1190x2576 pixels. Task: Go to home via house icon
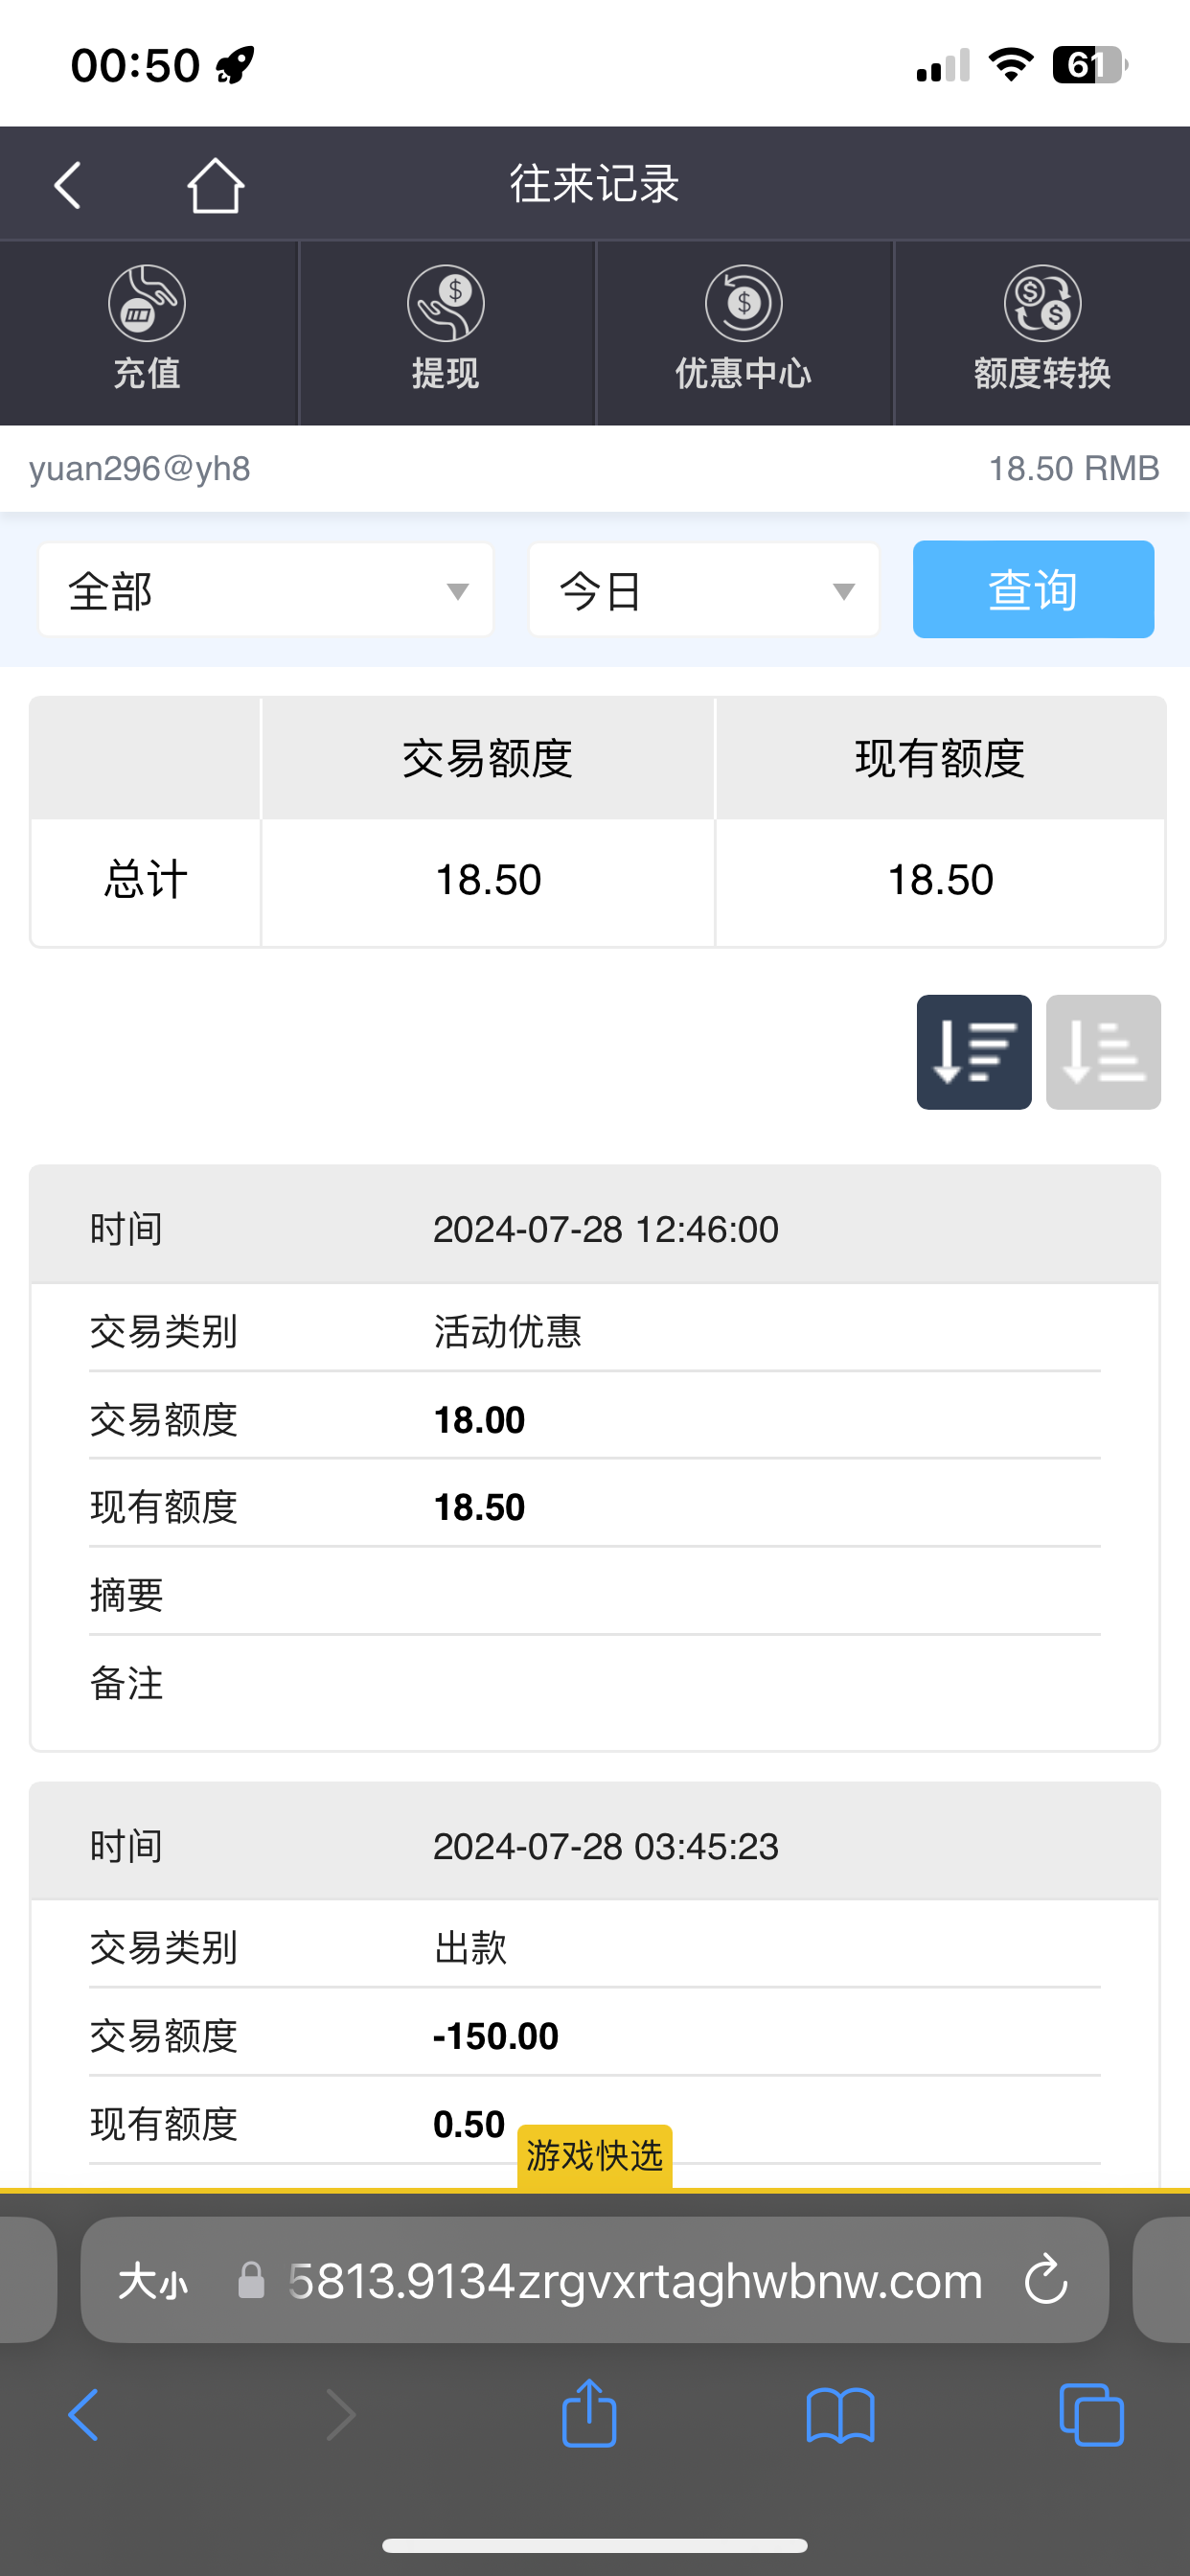(215, 185)
